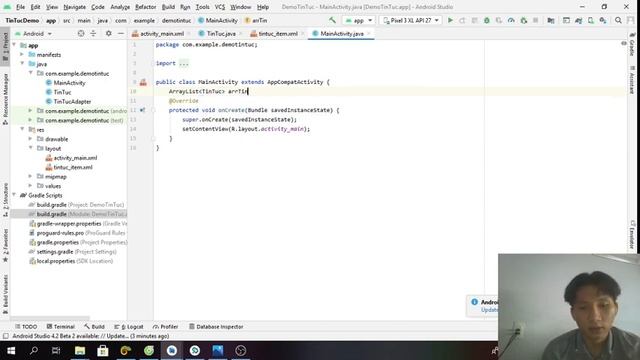The image size is (640, 360).
Task: Click the override gutter marker beside onCreate
Action: [x=142, y=110]
